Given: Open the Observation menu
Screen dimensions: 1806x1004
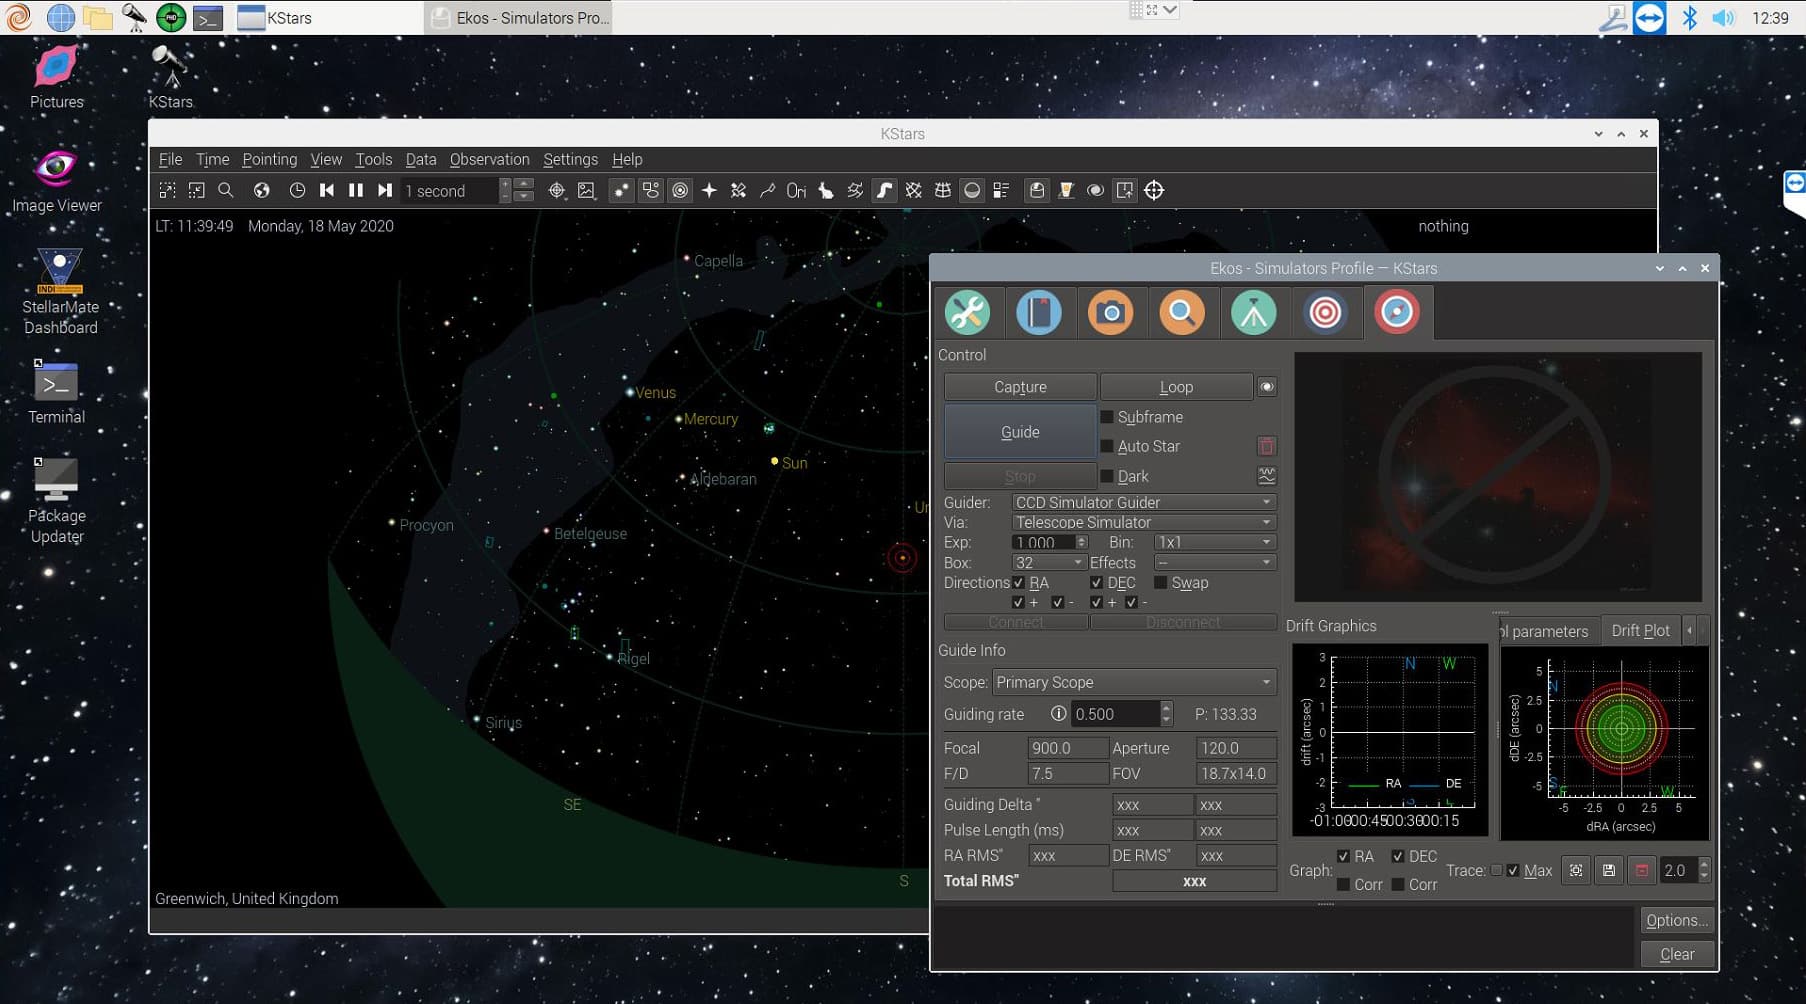Looking at the screenshot, I should 489,159.
